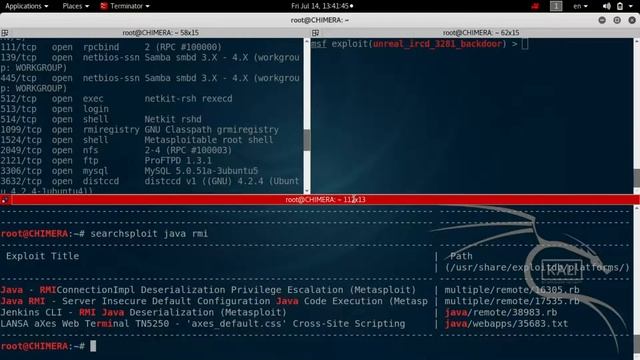Click the volume speaker icon
The image size is (640, 360).
pos(607,6)
